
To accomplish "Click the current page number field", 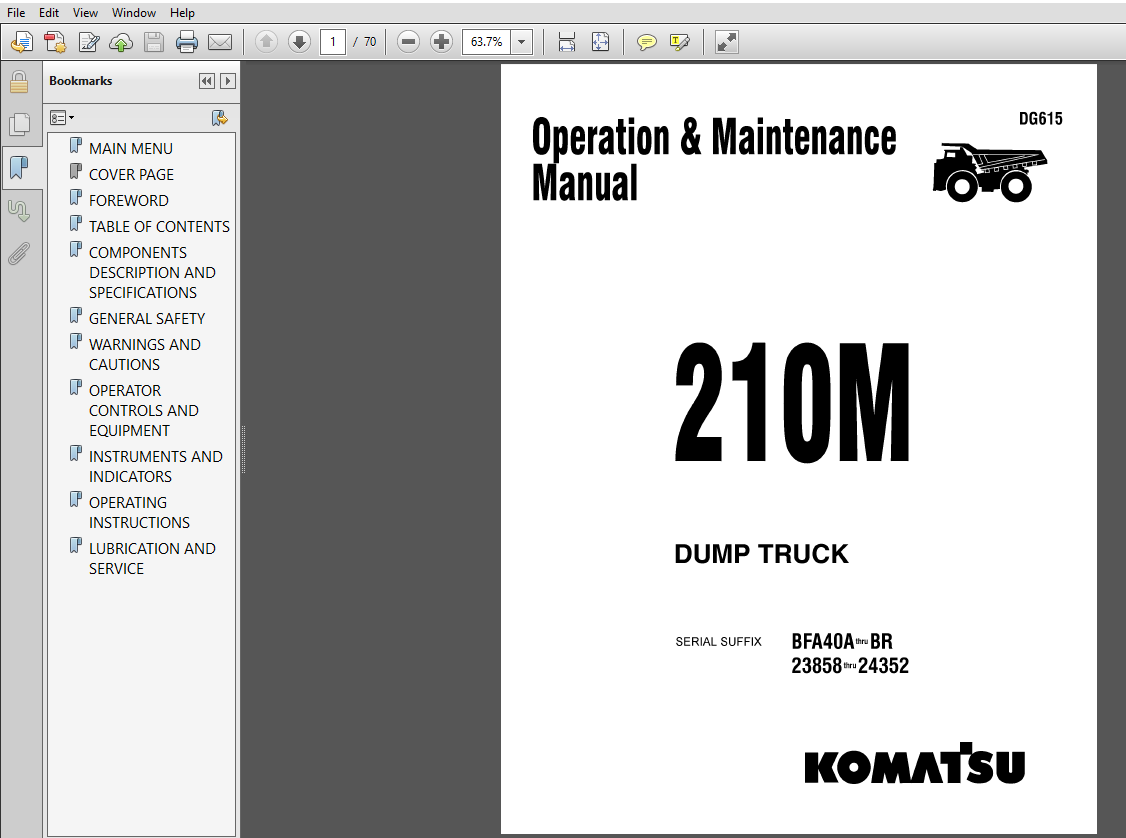I will [x=332, y=42].
